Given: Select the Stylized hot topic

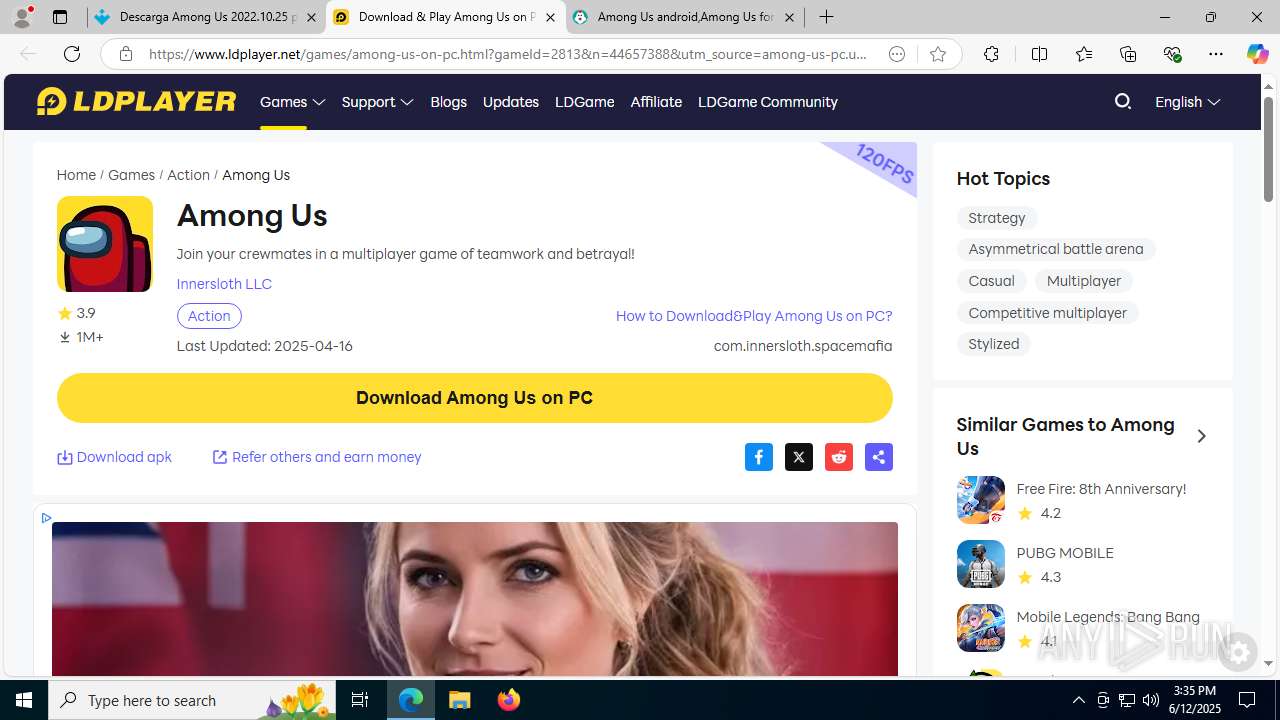Looking at the screenshot, I should (993, 344).
